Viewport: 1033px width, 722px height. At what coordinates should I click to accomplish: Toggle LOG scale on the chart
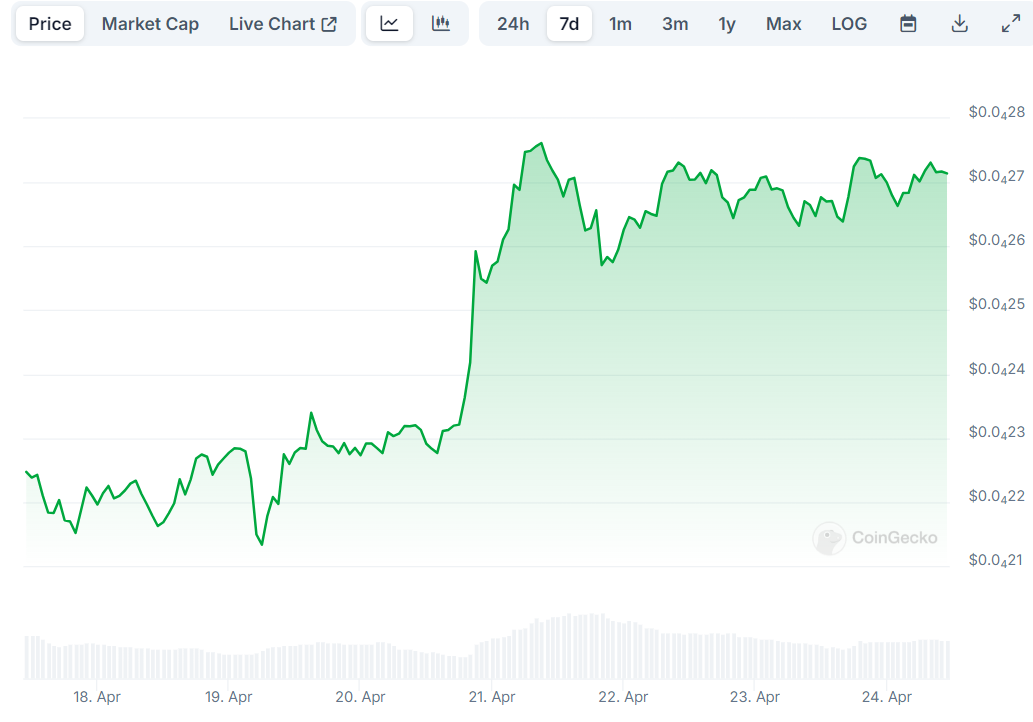pos(849,24)
